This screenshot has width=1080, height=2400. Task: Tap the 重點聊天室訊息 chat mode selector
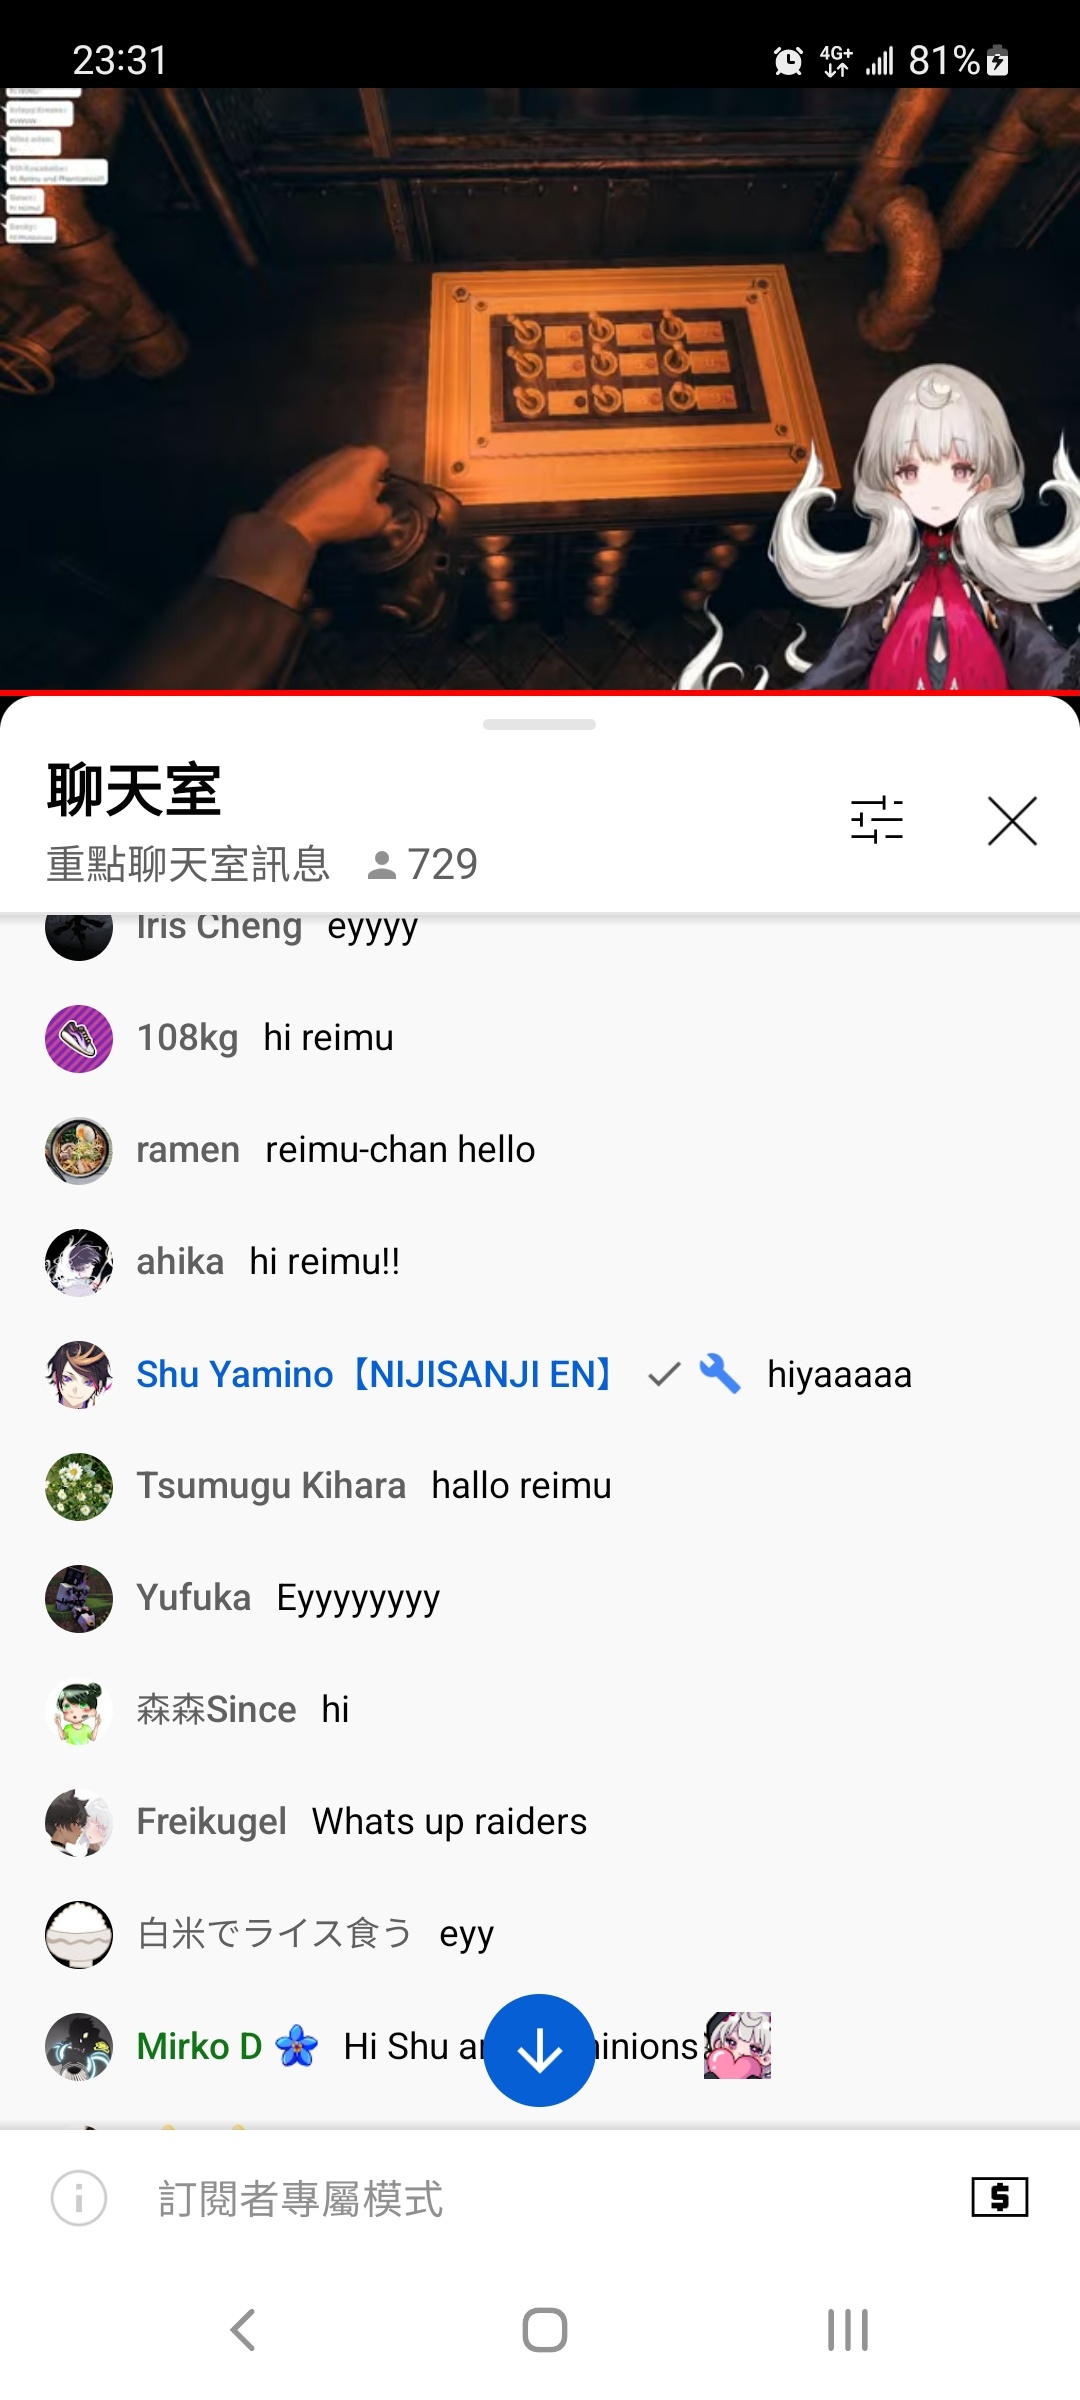point(188,864)
